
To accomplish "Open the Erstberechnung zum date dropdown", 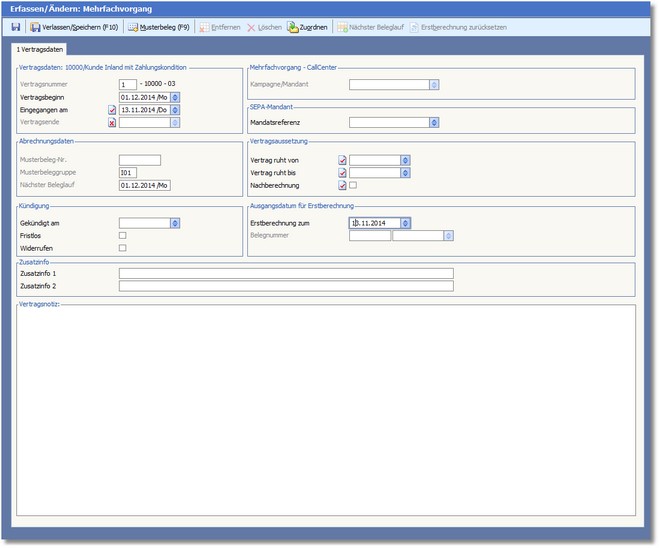I will (x=405, y=223).
